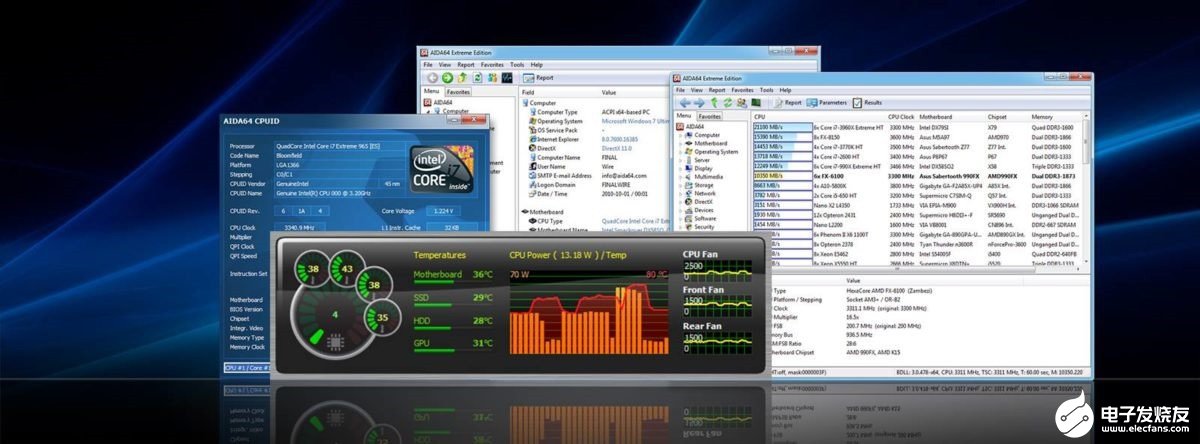1200x444 pixels.
Task: Click the up-level arrow in summary window toolbar
Action: (x=464, y=77)
